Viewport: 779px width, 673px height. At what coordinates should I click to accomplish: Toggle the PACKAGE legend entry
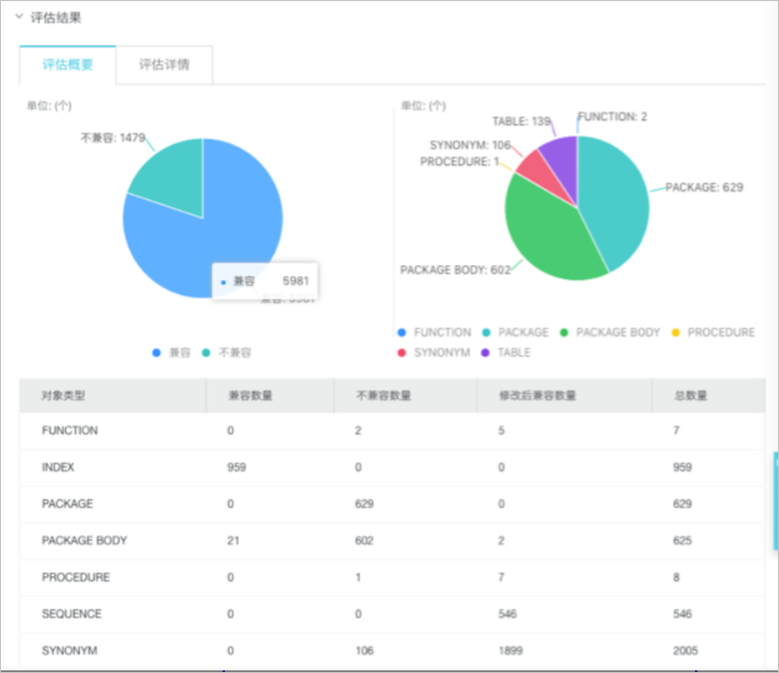516,332
